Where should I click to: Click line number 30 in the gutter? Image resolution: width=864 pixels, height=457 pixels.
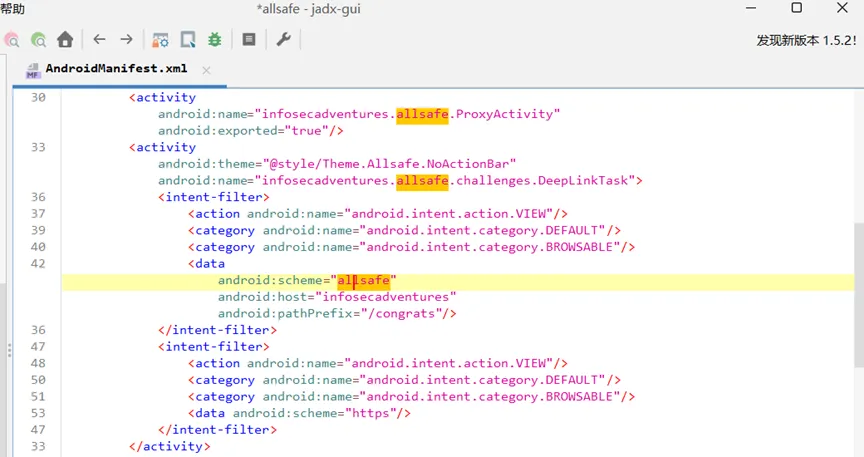click(x=38, y=98)
